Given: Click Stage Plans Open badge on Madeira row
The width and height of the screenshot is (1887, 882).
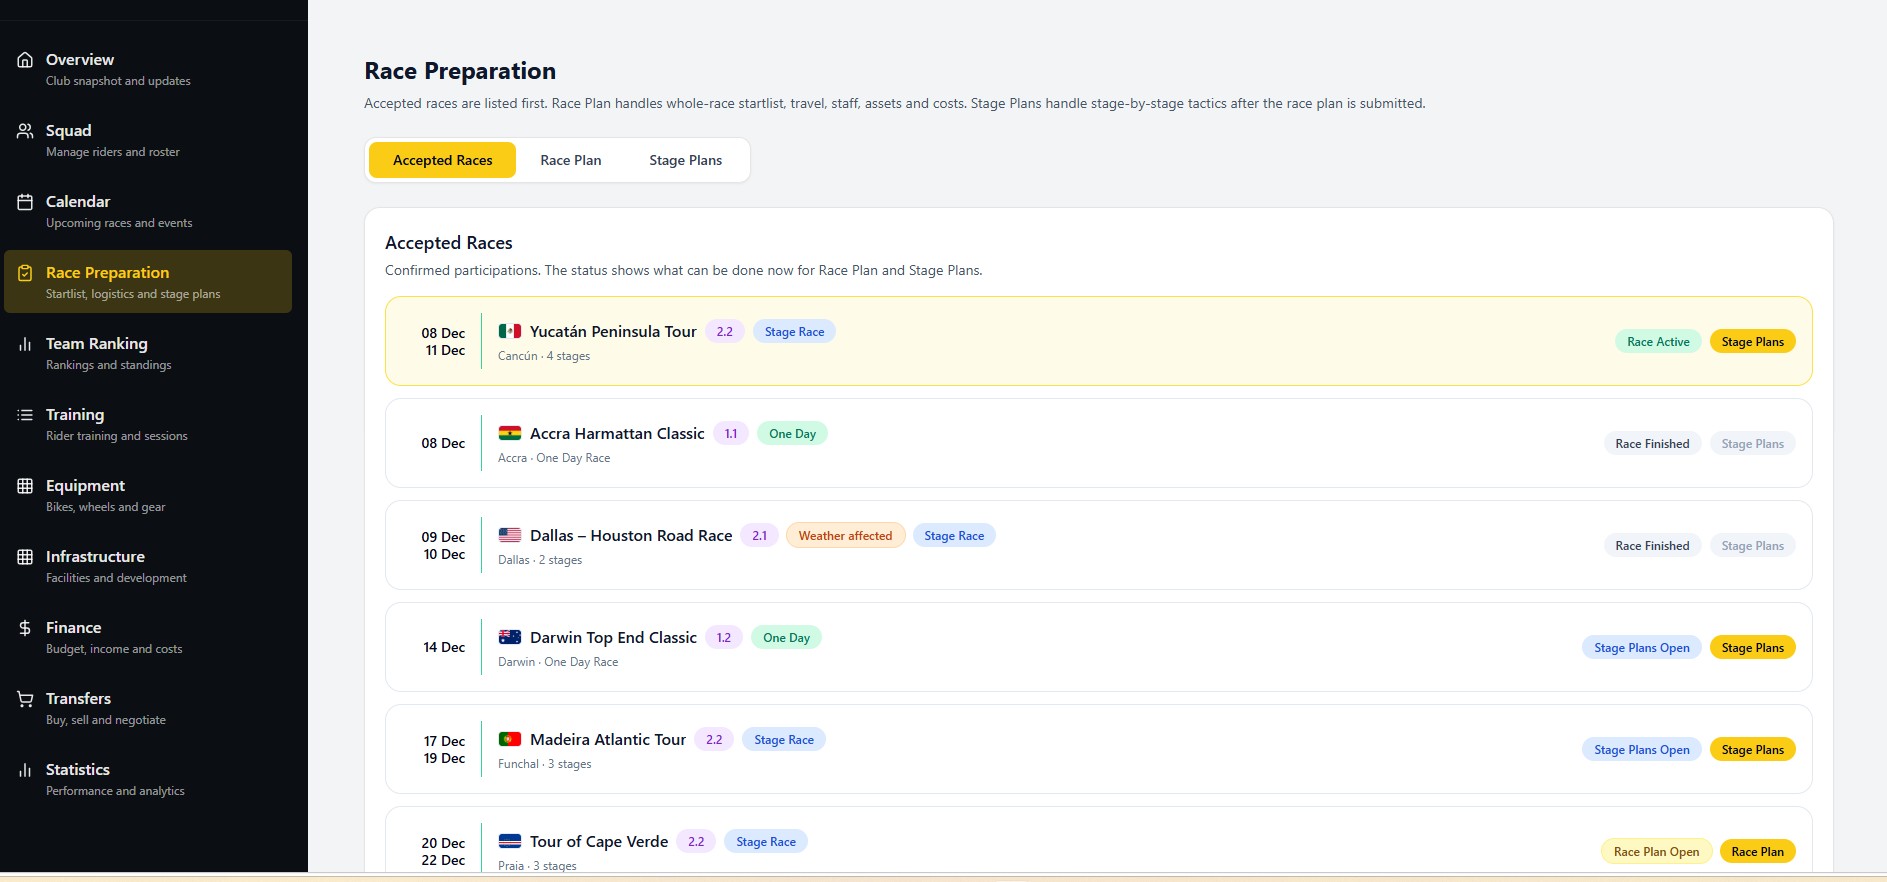Looking at the screenshot, I should (x=1641, y=750).
